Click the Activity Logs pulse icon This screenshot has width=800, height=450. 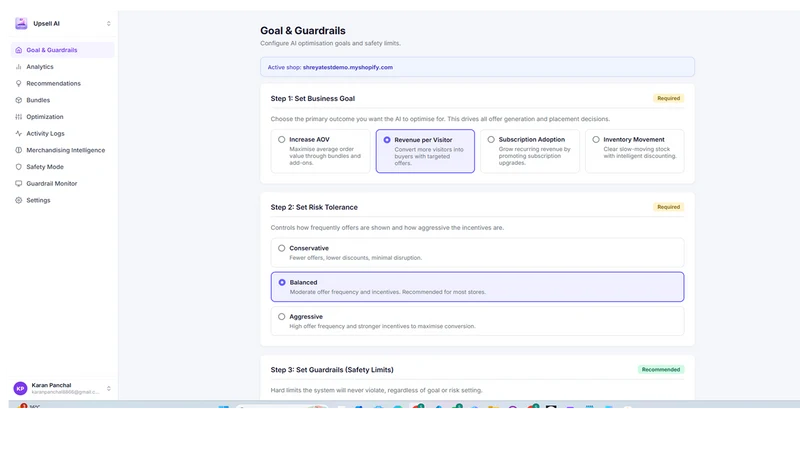(18, 133)
